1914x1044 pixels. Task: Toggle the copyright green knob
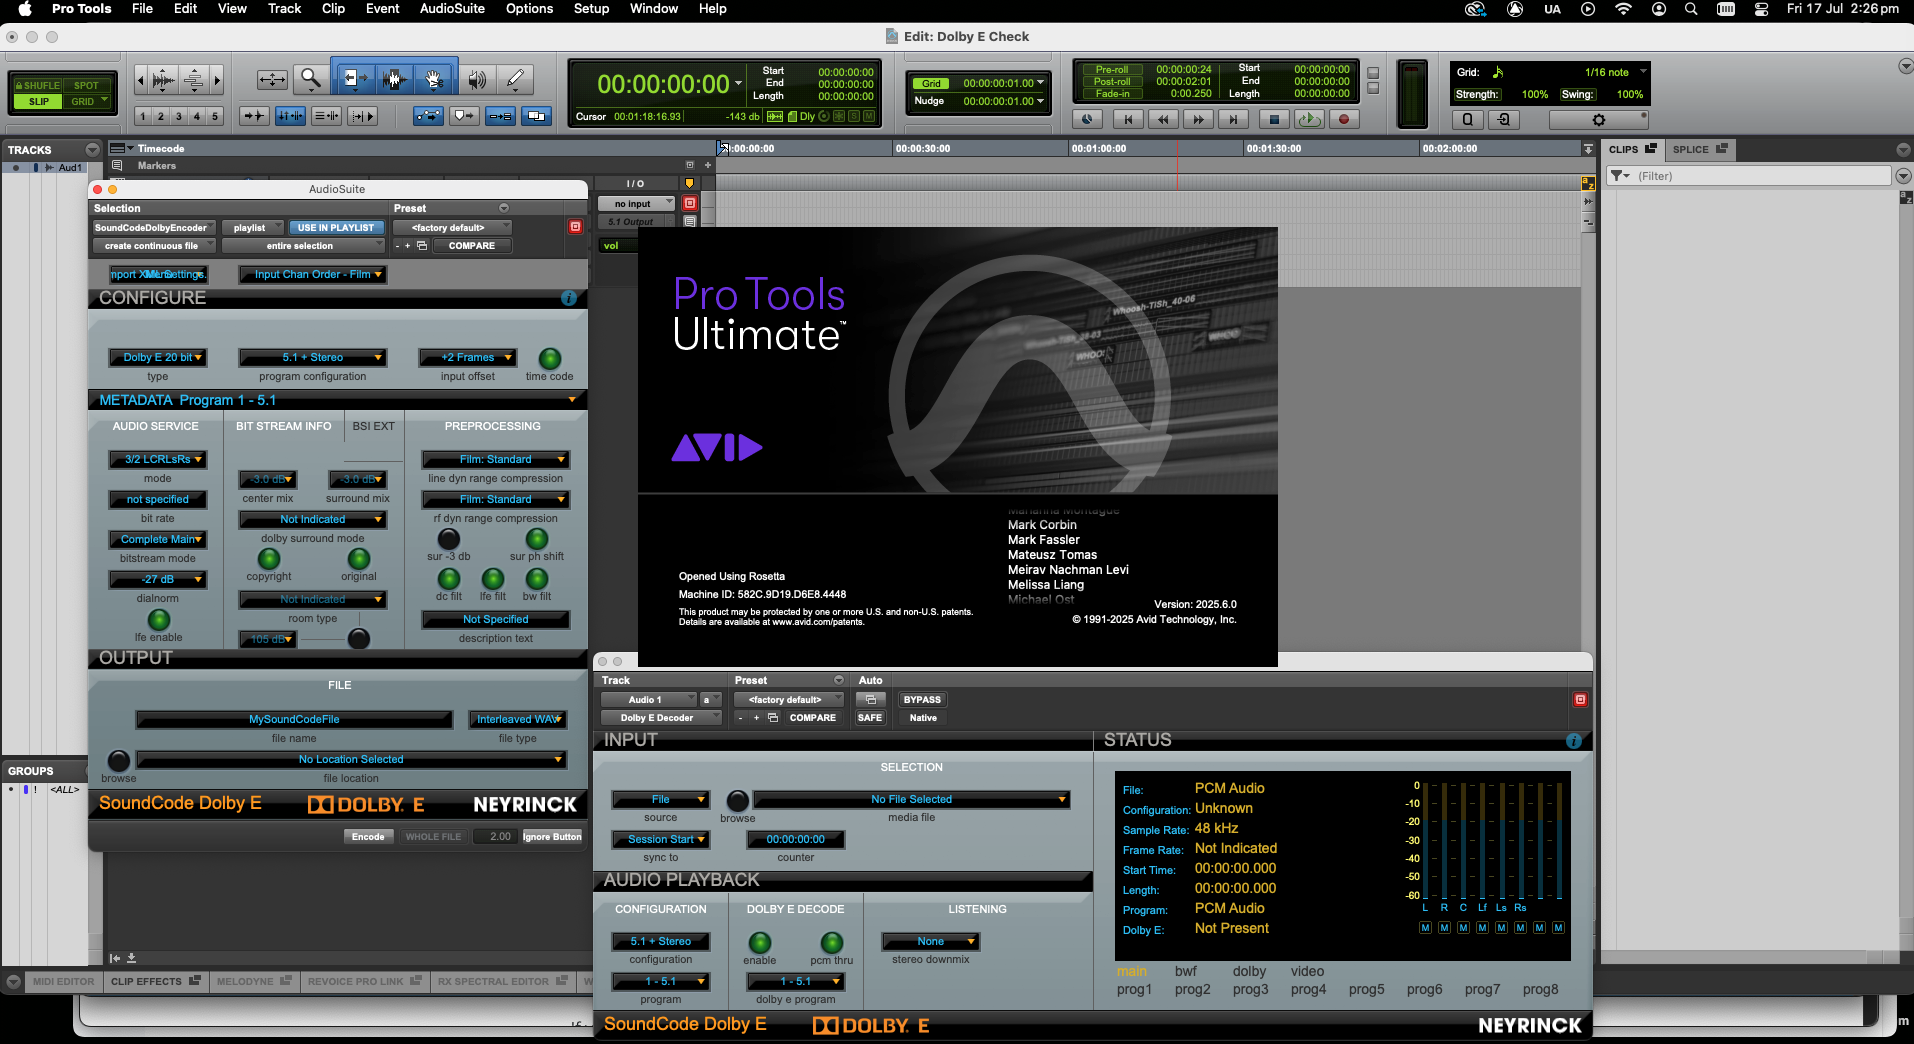point(269,559)
